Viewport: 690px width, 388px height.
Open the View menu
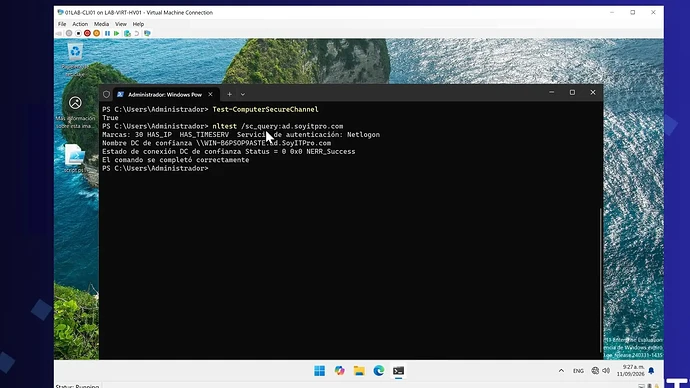121,24
